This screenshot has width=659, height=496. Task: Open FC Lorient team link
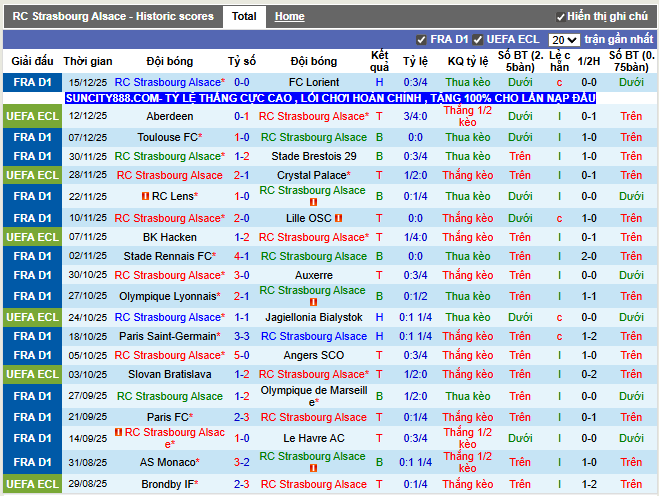click(x=314, y=82)
